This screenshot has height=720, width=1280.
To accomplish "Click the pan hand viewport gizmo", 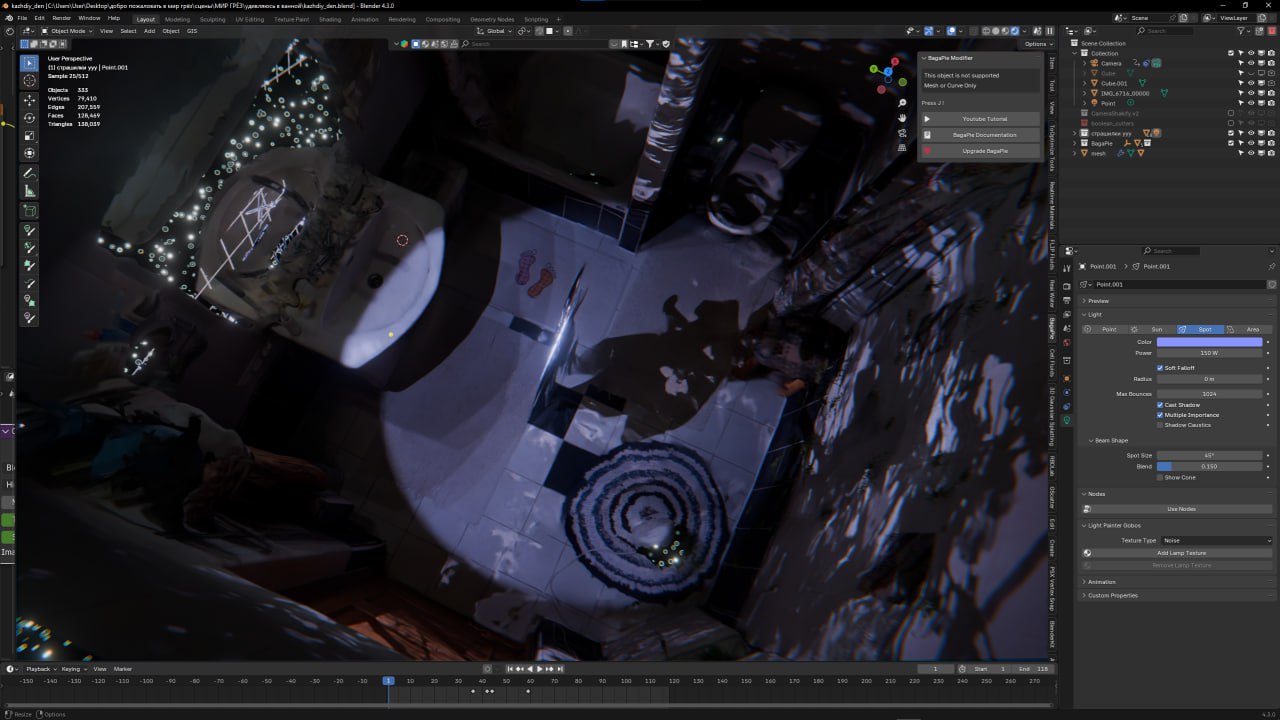I will click(902, 118).
